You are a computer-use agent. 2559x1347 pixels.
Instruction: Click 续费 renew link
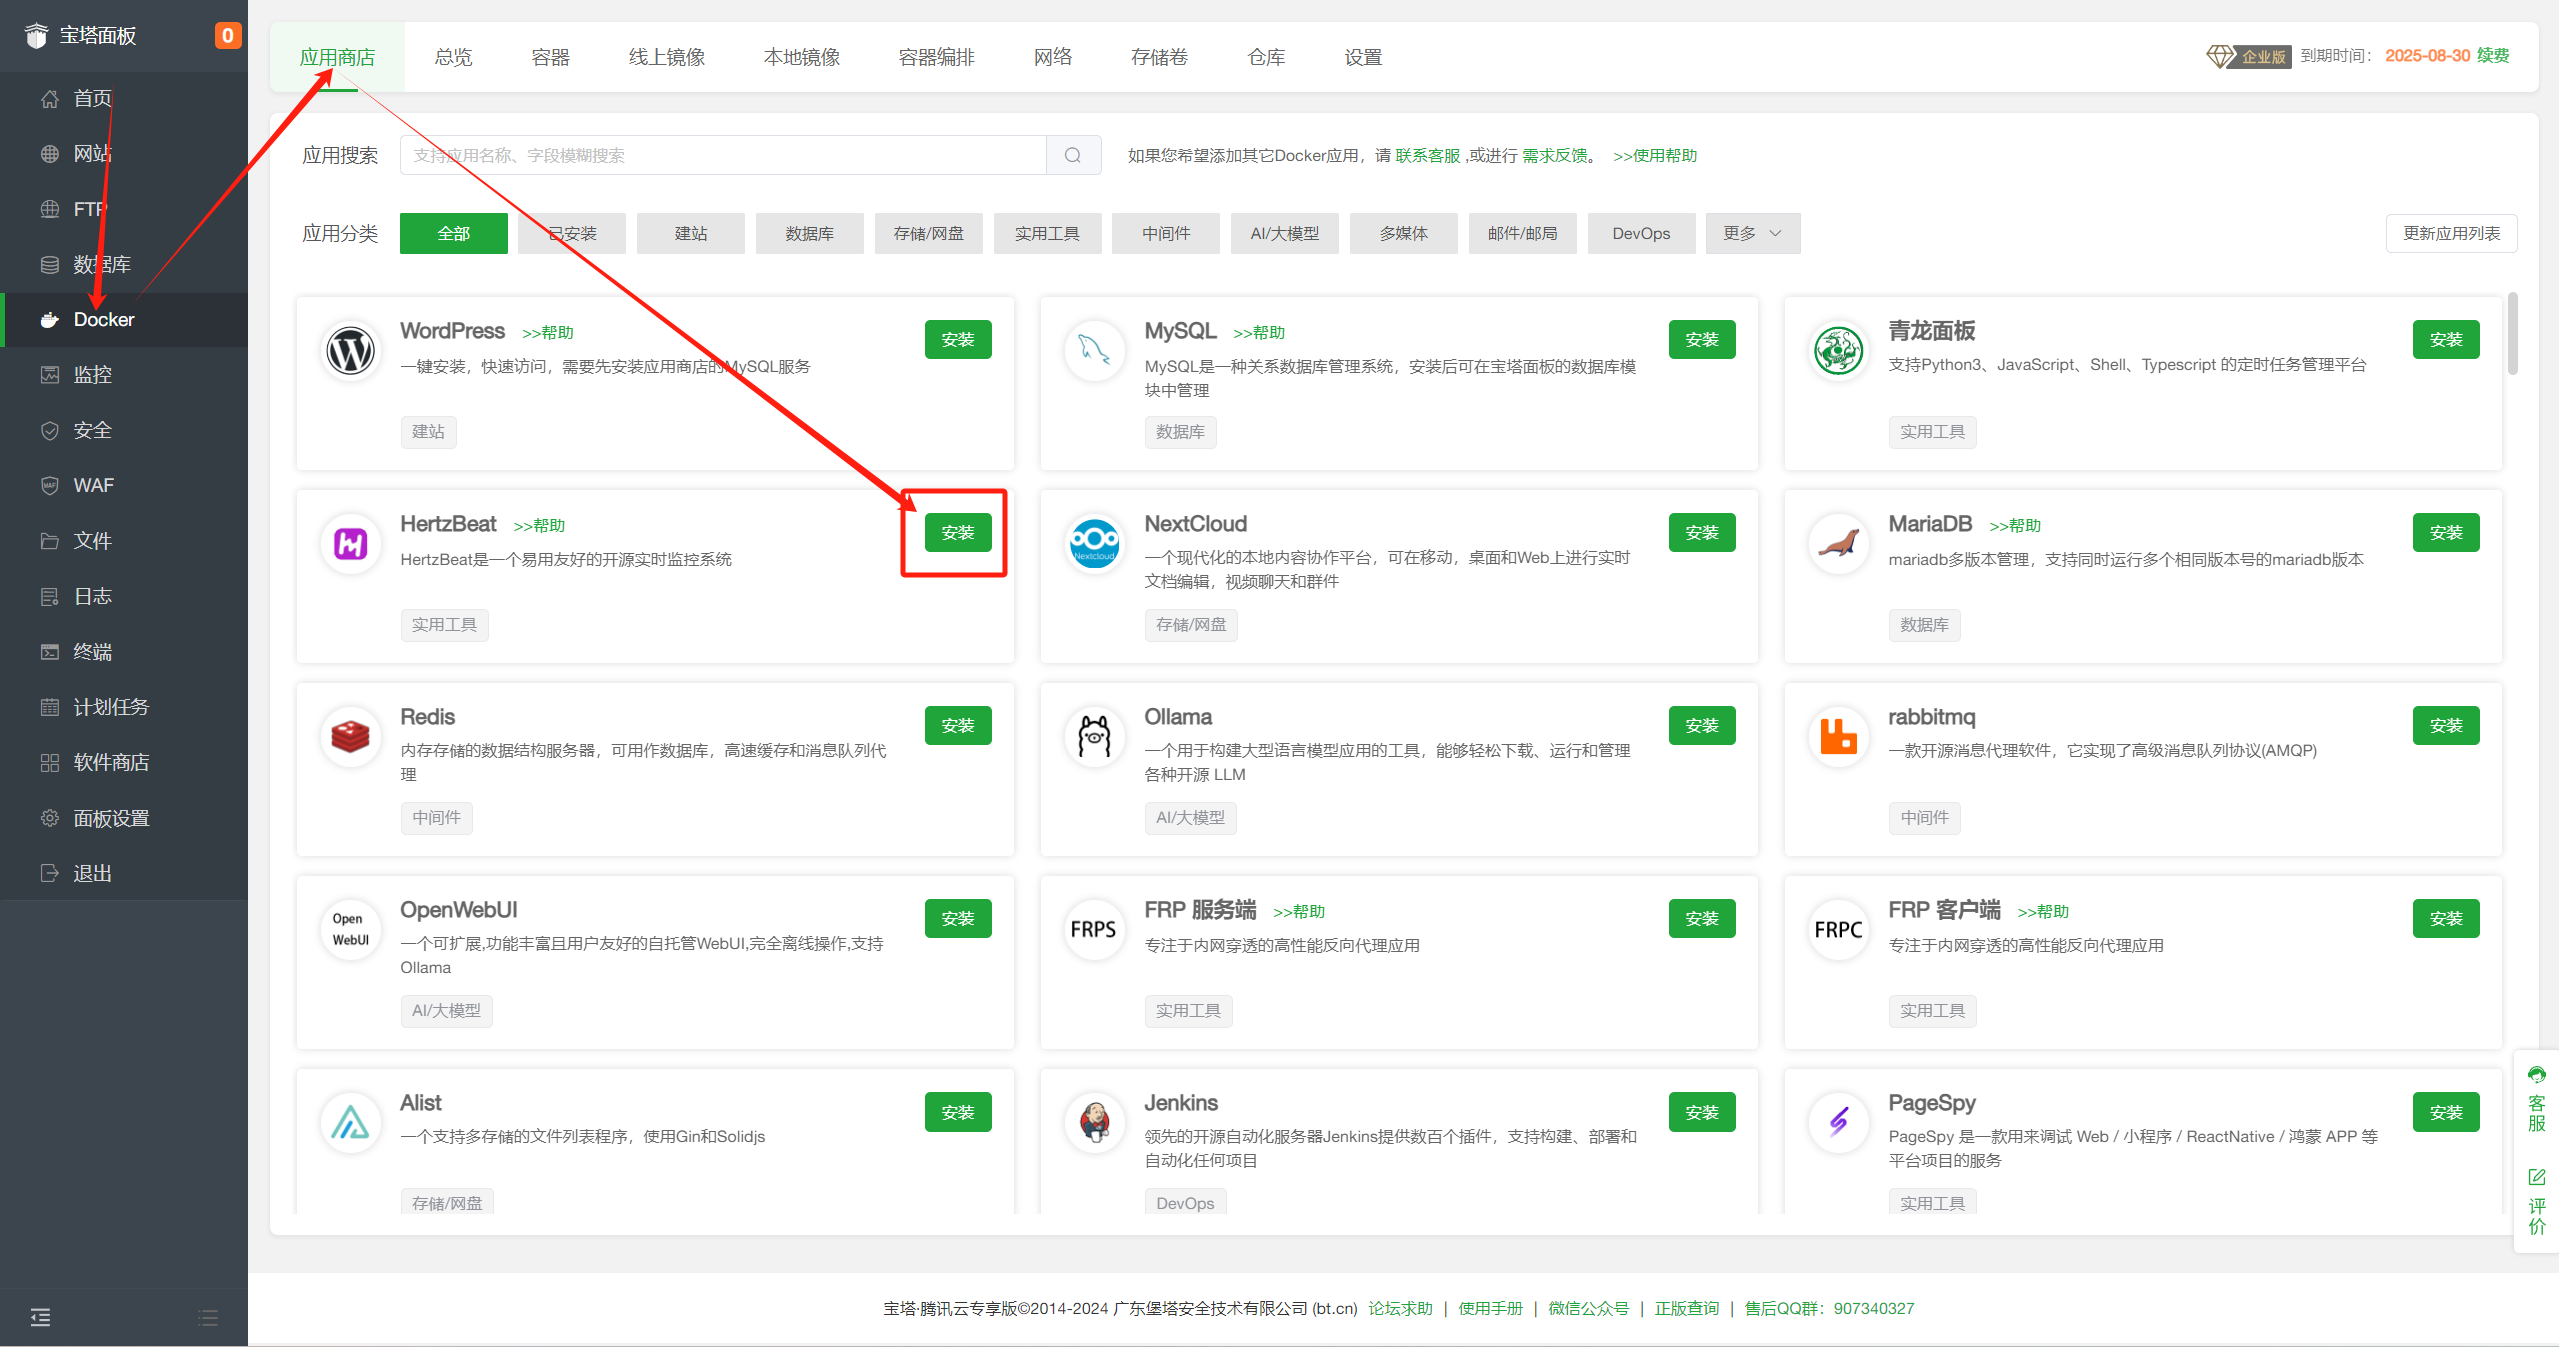[2493, 55]
